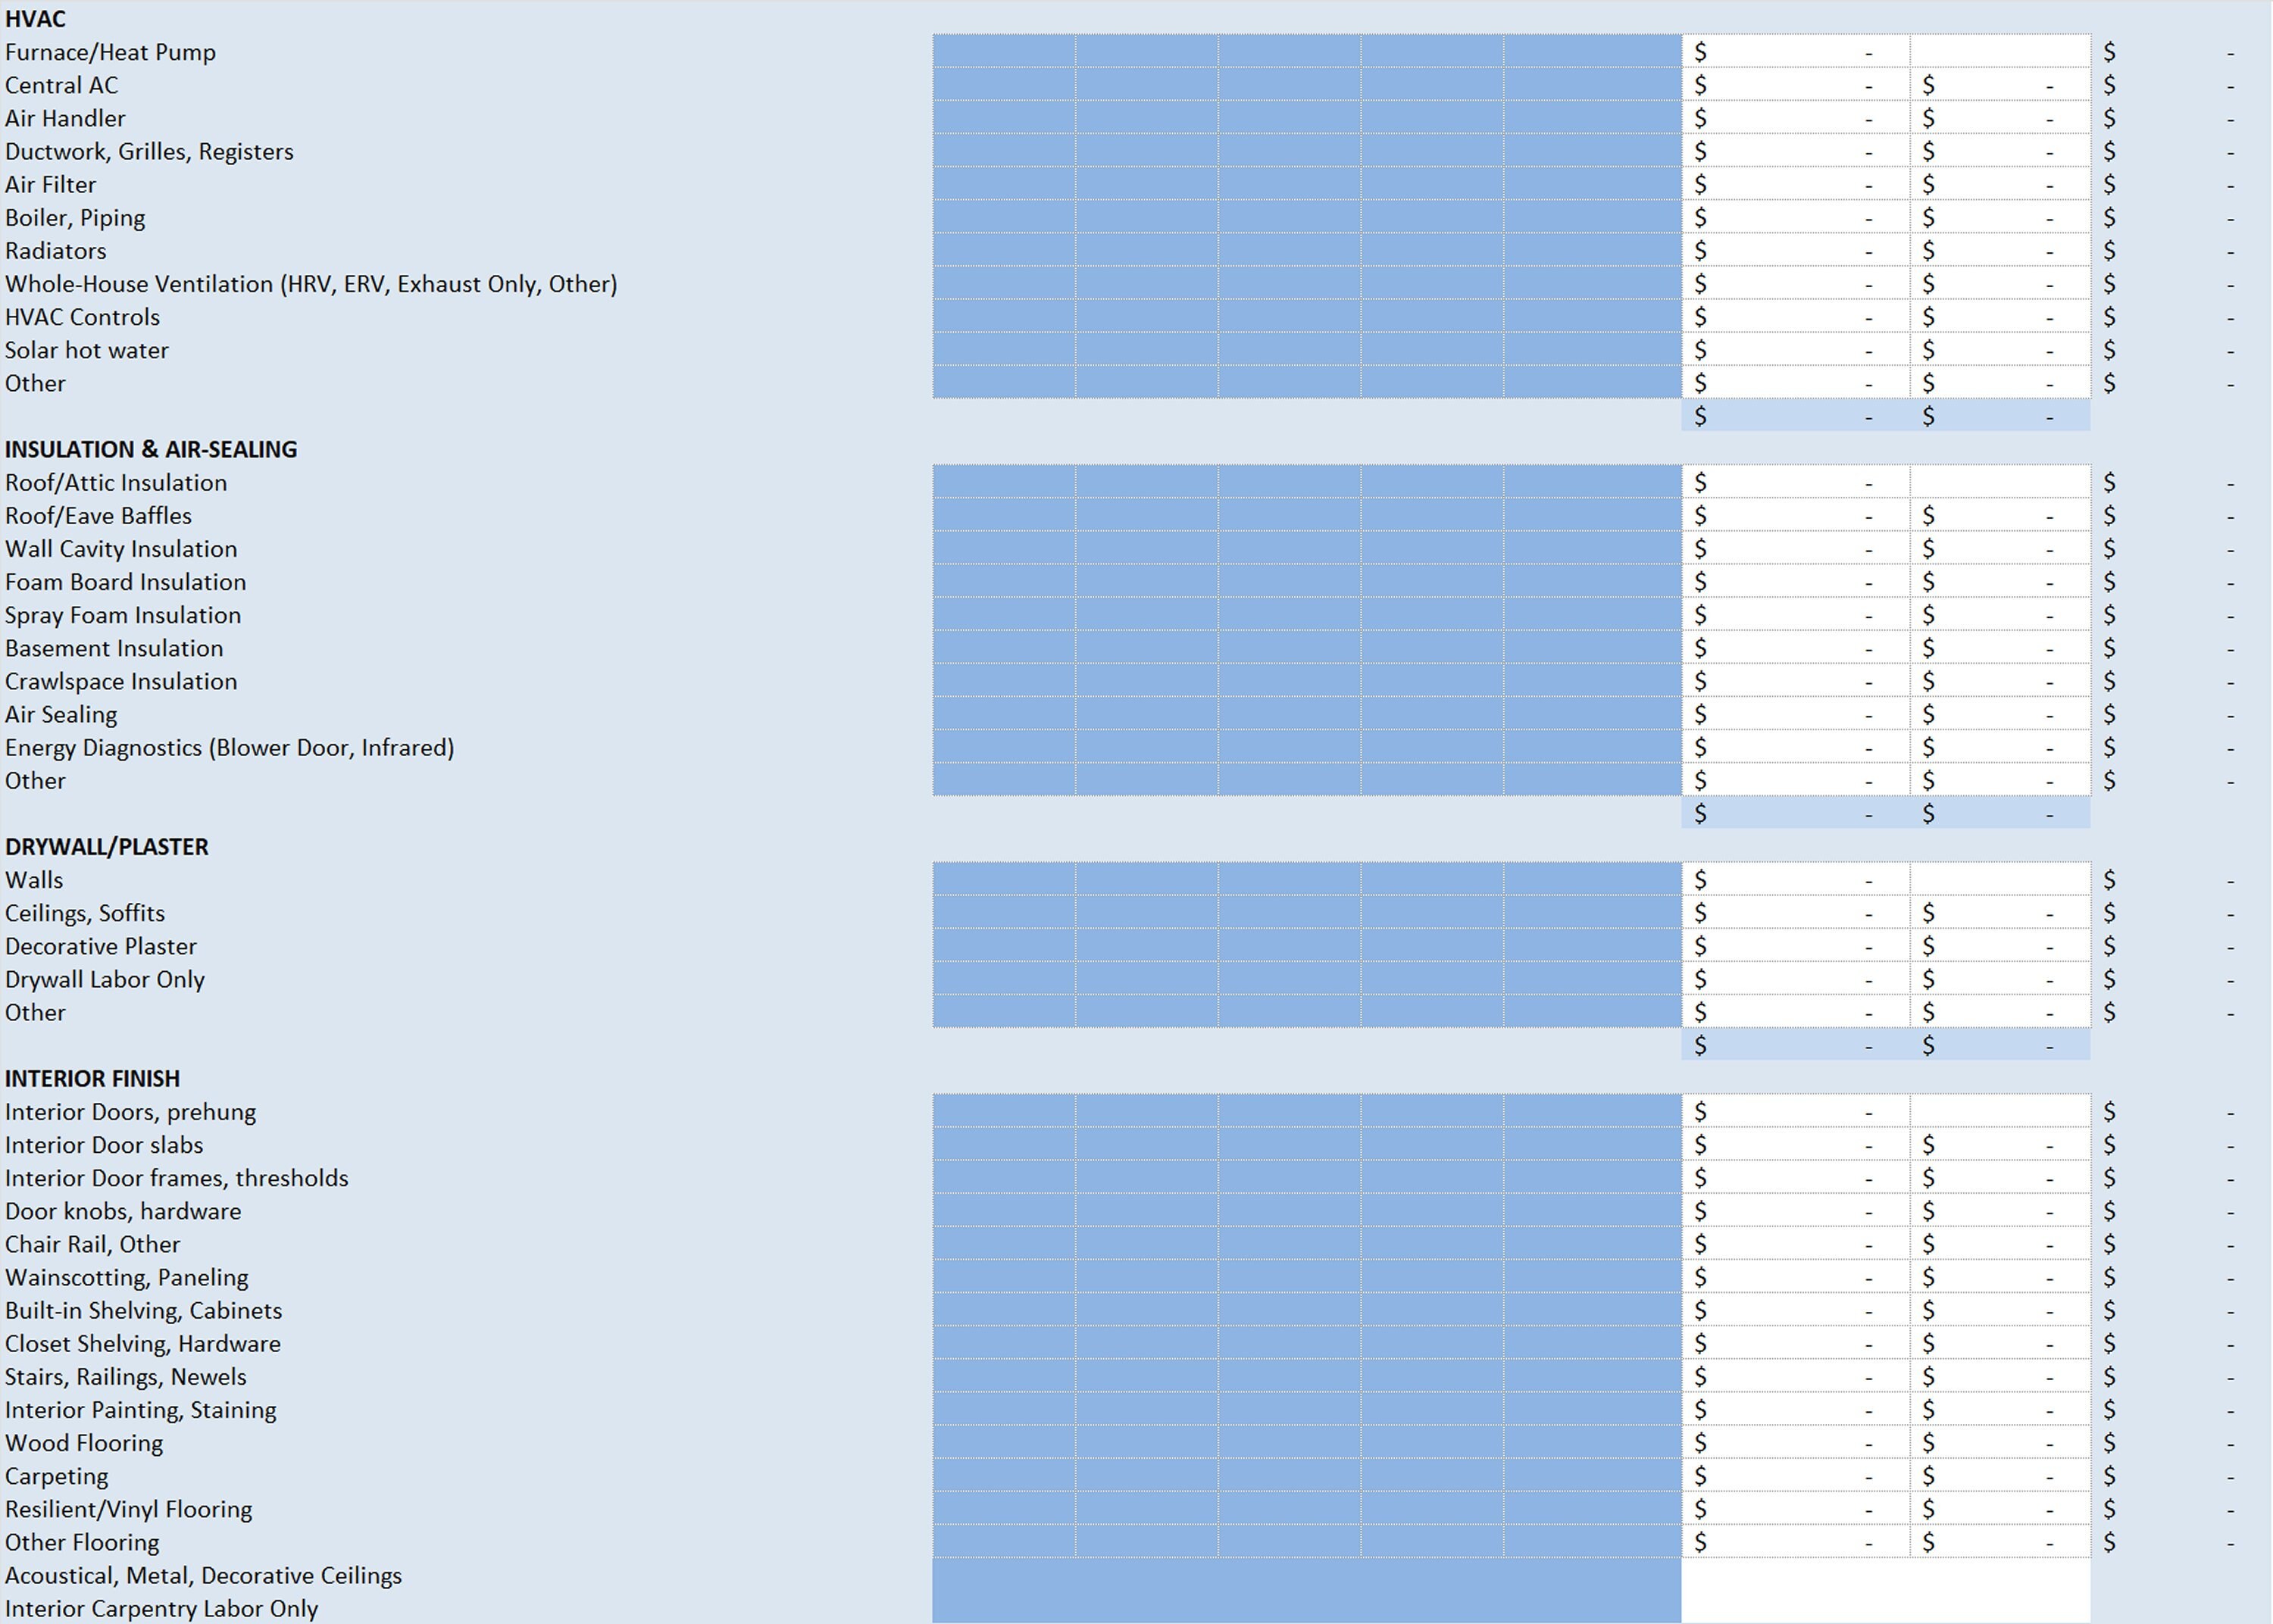
Task: Click the Drywall Labor Only label
Action: 105,979
